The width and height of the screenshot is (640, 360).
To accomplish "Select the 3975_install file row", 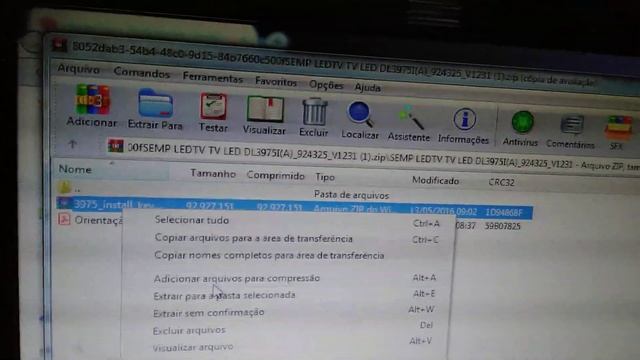I will point(294,208).
